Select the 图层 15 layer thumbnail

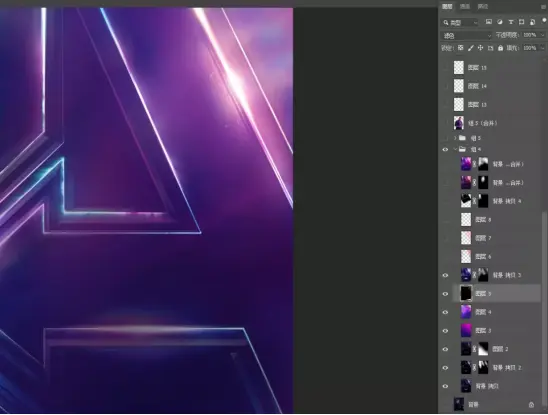[x=459, y=67]
